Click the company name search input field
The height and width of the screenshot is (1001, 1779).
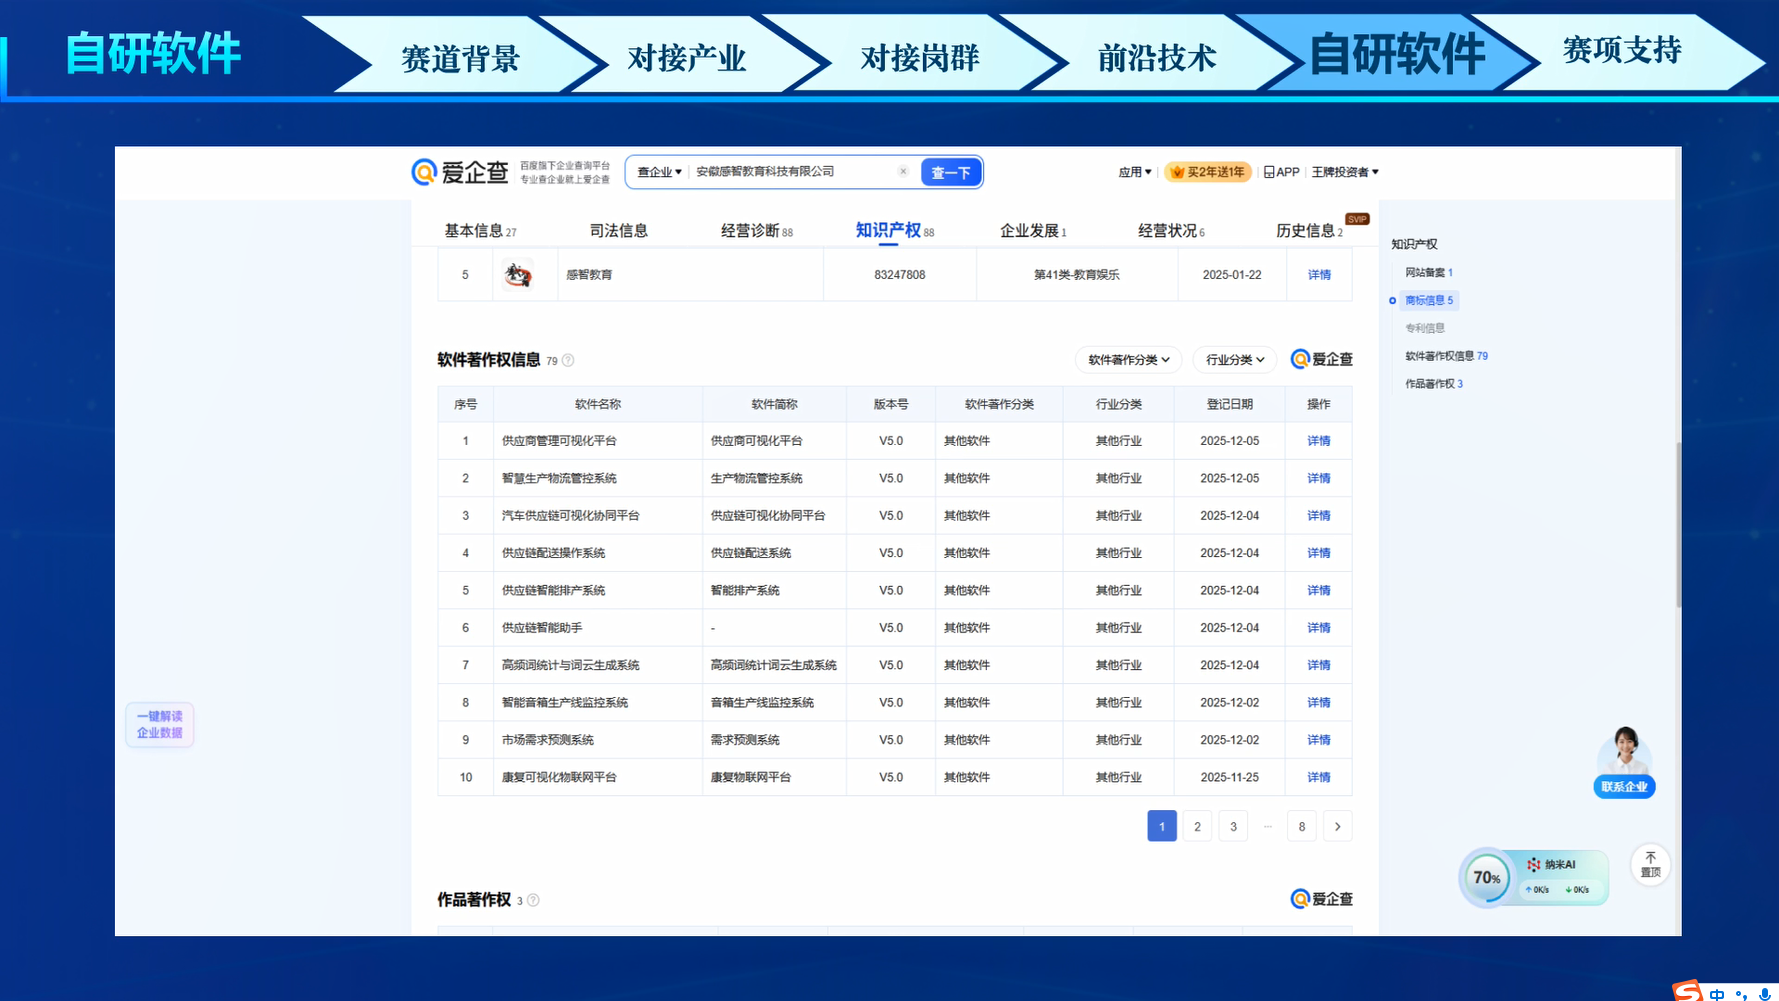(x=790, y=172)
